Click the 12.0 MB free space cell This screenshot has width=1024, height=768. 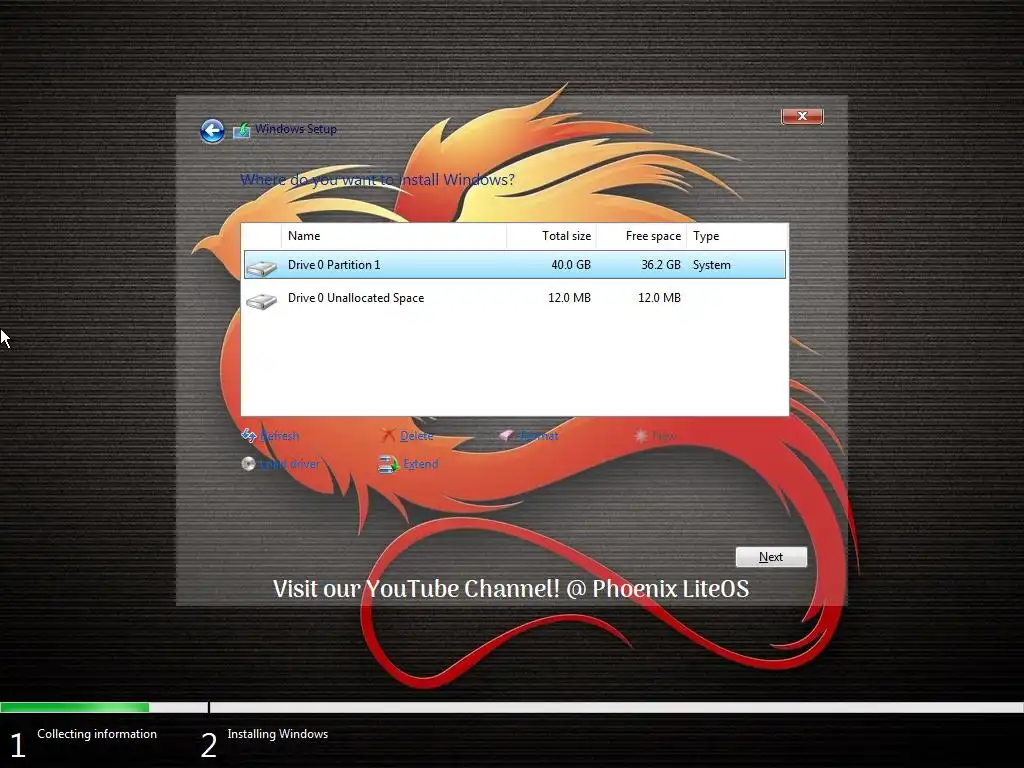click(x=659, y=298)
